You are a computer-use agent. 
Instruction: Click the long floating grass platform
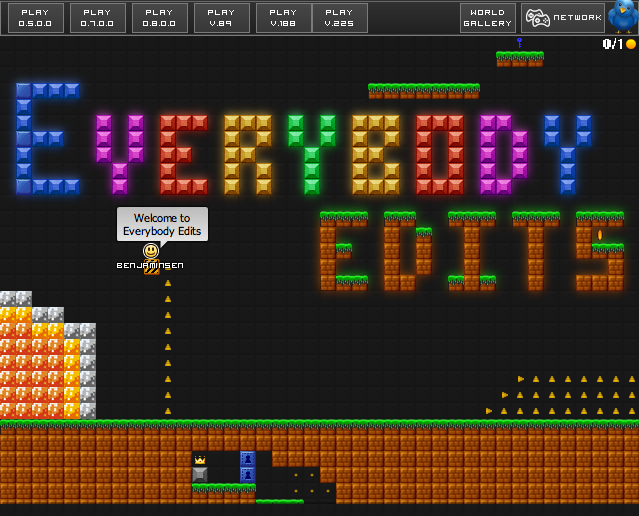click(x=424, y=91)
